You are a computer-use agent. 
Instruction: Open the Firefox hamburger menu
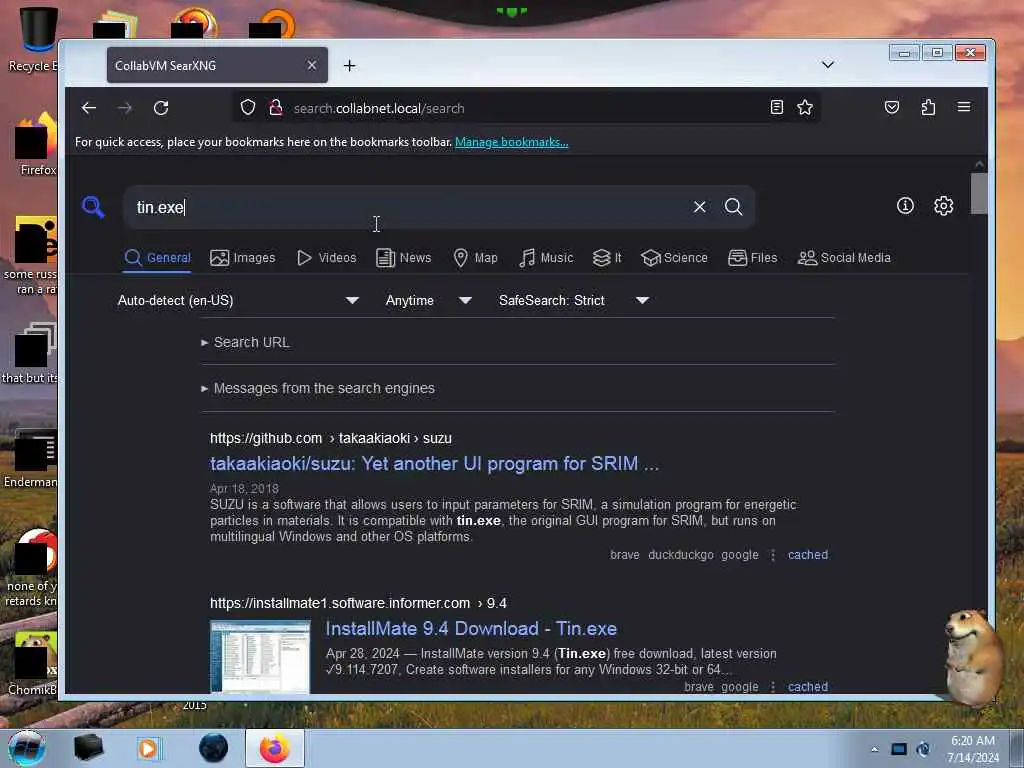(x=964, y=107)
